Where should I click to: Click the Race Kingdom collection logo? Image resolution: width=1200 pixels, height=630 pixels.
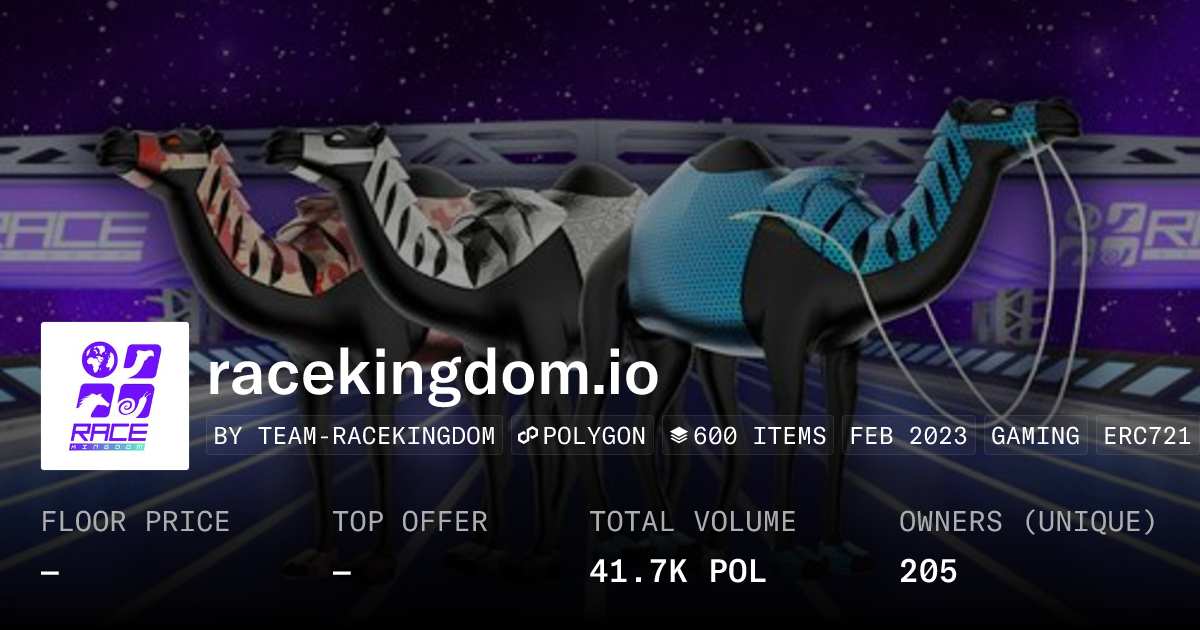115,396
